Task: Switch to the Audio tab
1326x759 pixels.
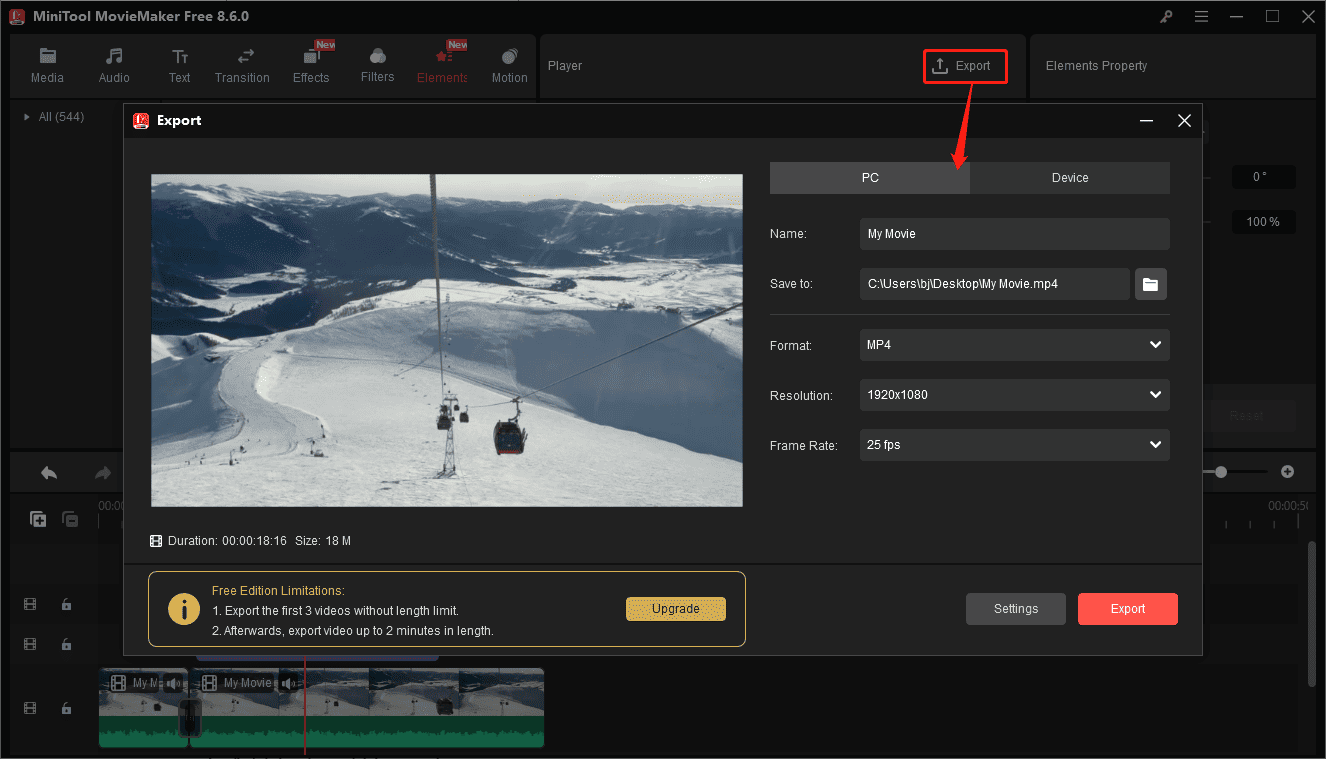Action: (x=114, y=65)
